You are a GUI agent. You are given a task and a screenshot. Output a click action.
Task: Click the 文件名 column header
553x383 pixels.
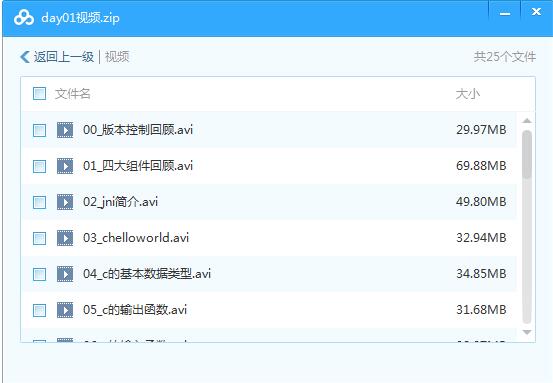(x=73, y=94)
